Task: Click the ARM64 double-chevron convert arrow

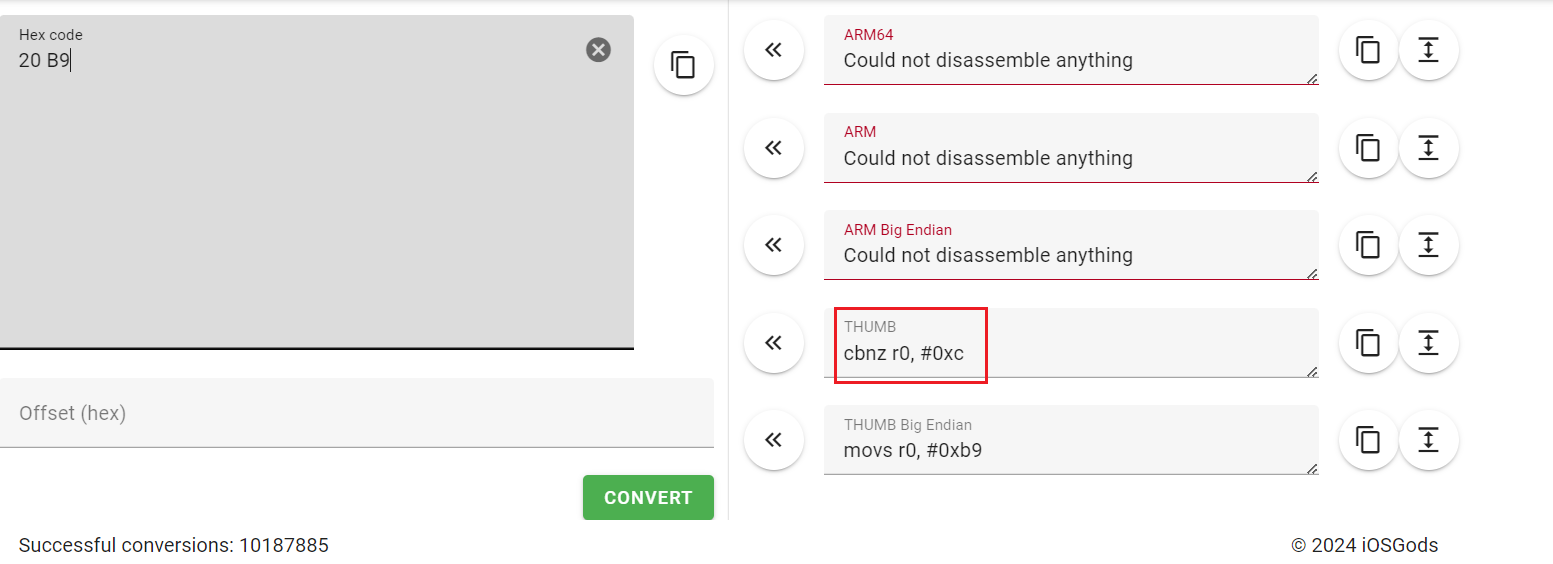Action: pyautogui.click(x=773, y=50)
